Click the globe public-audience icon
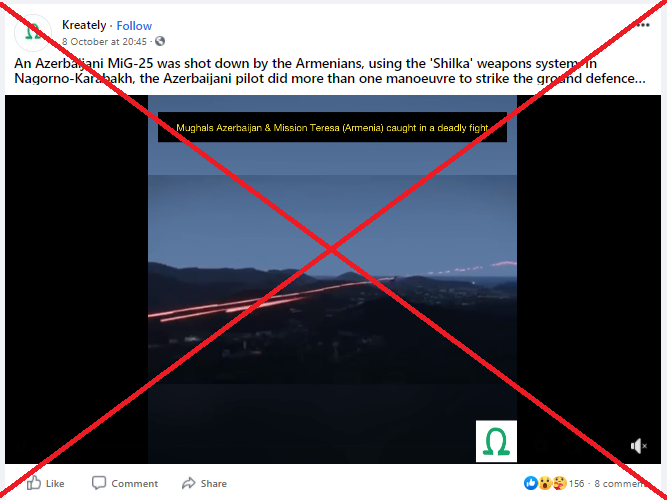667x500 pixels. 160,41
